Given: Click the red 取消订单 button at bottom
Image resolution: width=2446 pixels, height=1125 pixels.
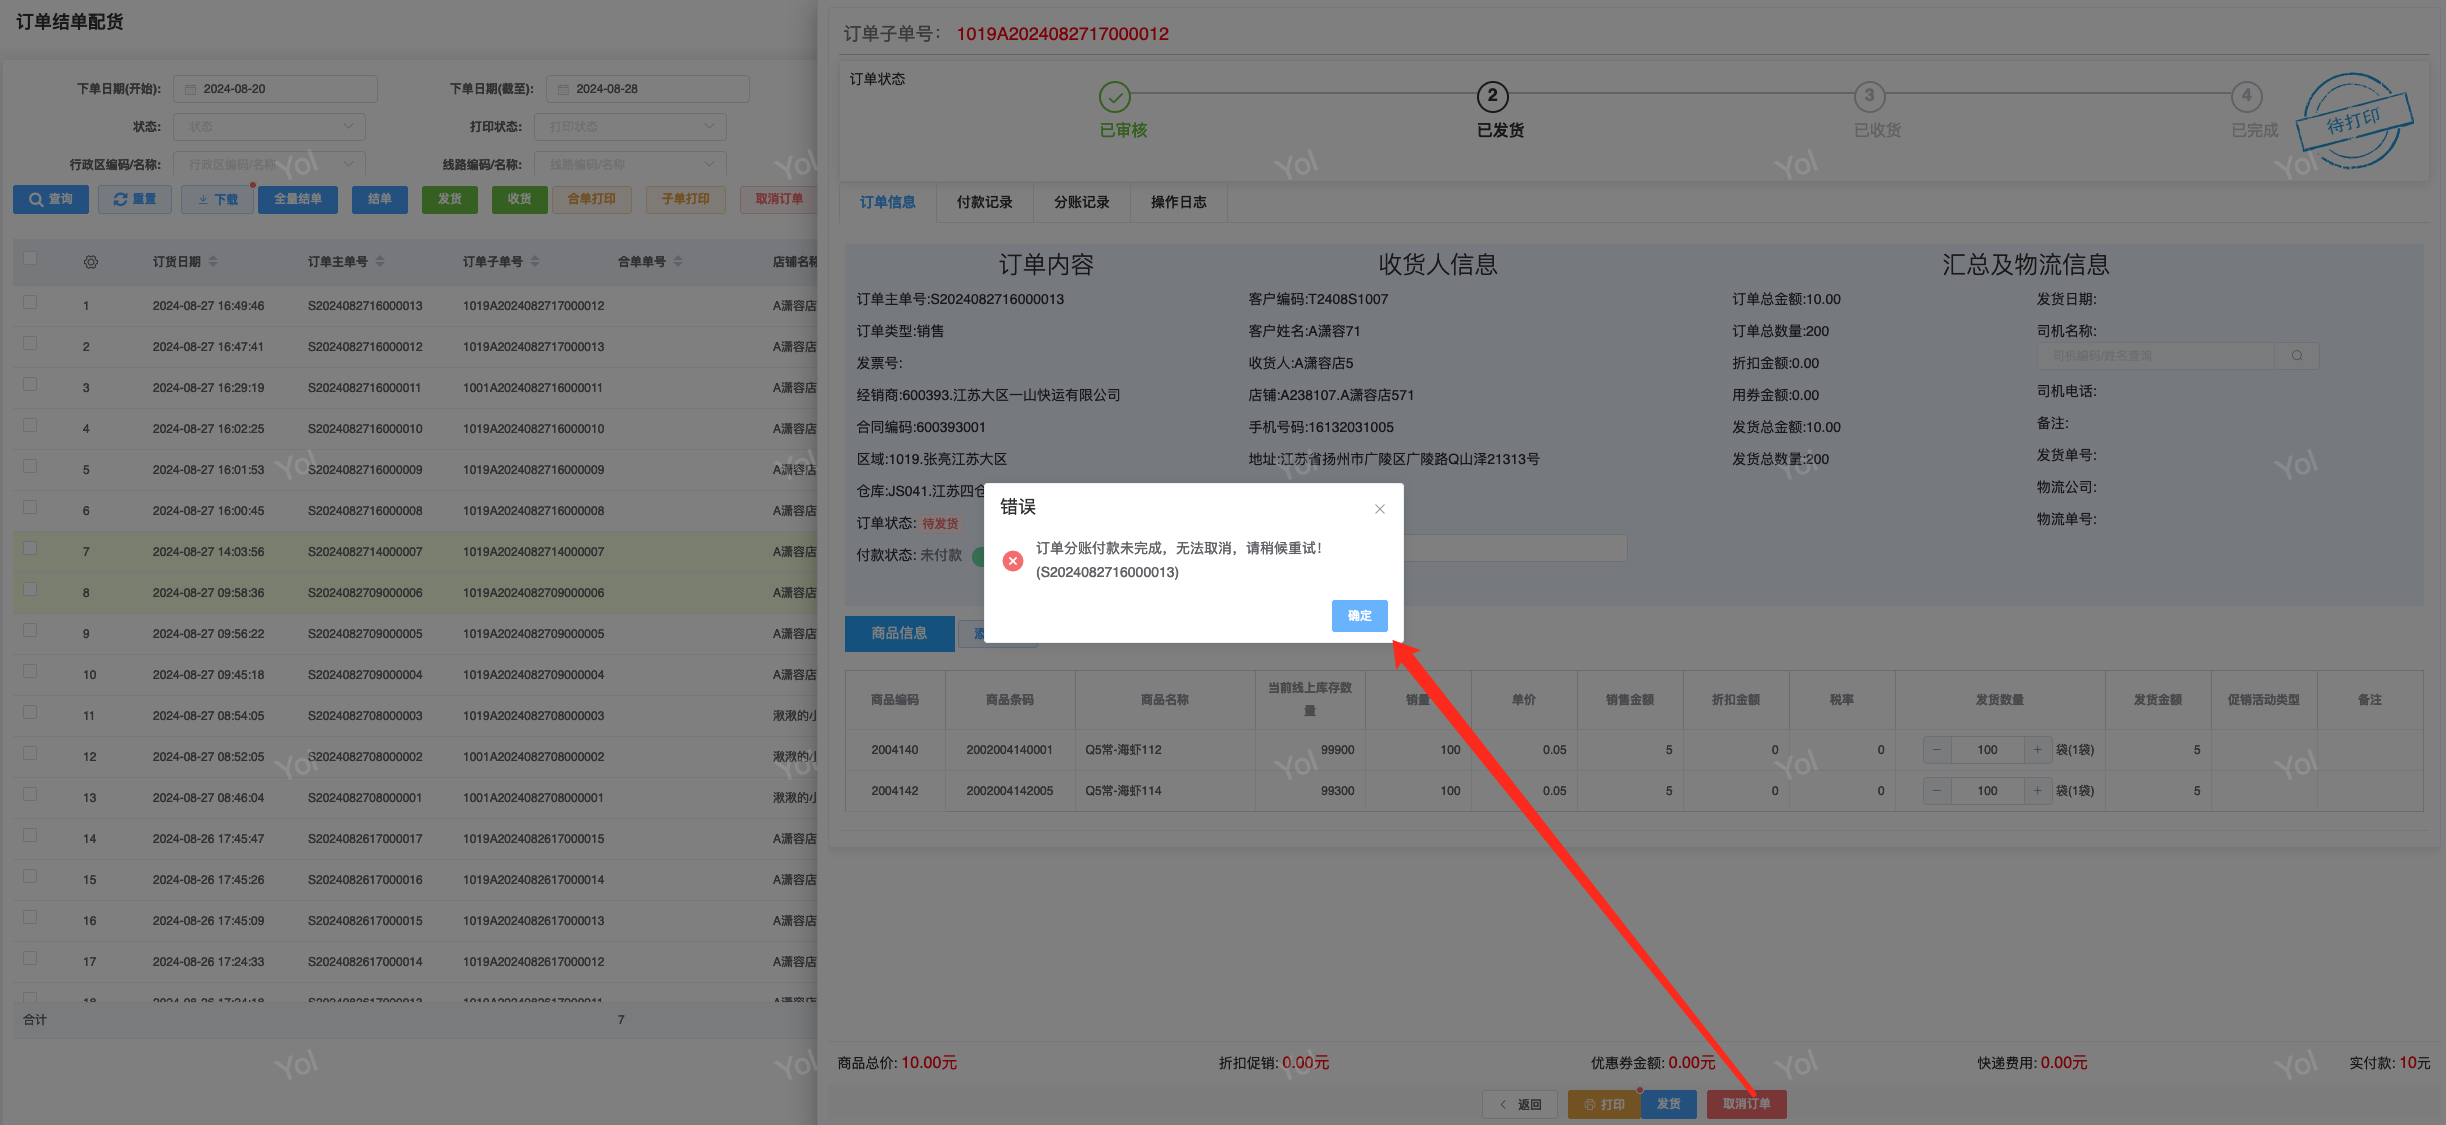Looking at the screenshot, I should click(1746, 1104).
